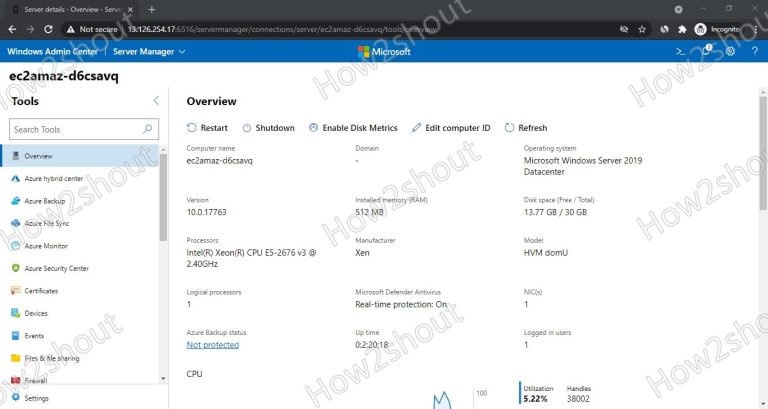Screen dimensions: 768x409
Task: Click CPU utilization value 5.22%
Action: click(x=535, y=399)
